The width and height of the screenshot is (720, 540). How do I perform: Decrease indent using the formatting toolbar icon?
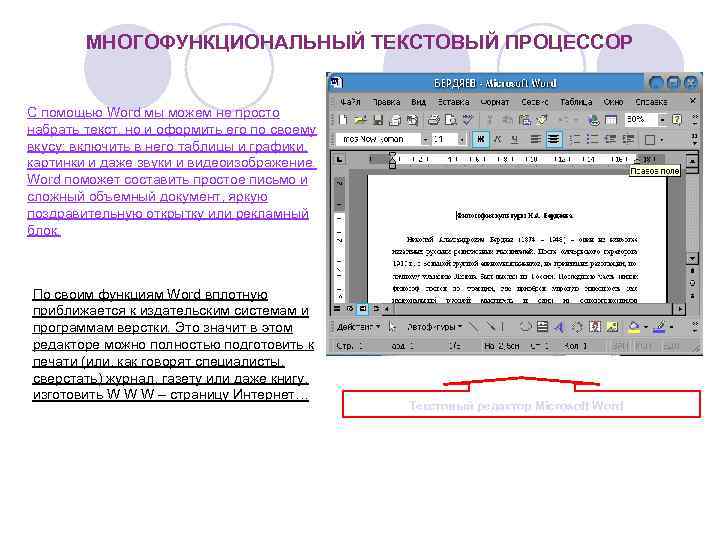610,139
